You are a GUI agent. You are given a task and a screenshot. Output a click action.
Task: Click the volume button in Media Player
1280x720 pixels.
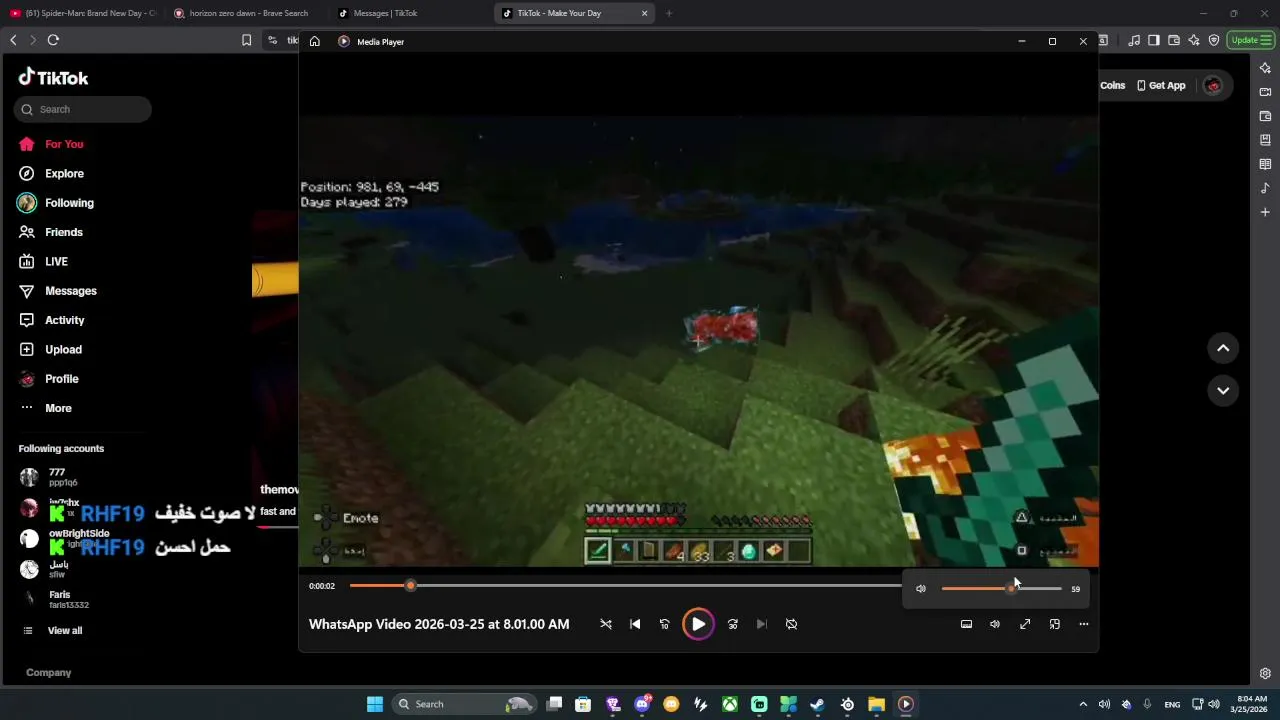[x=995, y=624]
